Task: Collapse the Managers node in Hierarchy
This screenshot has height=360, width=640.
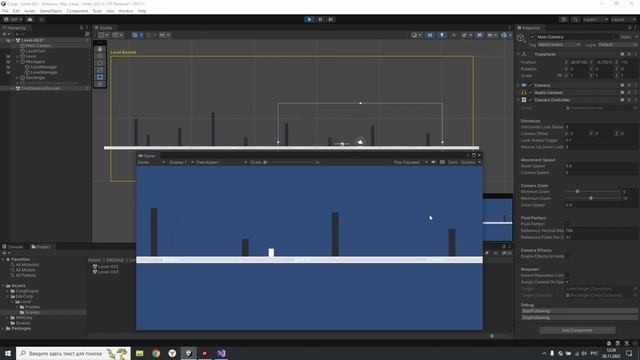Action: tap(18, 62)
